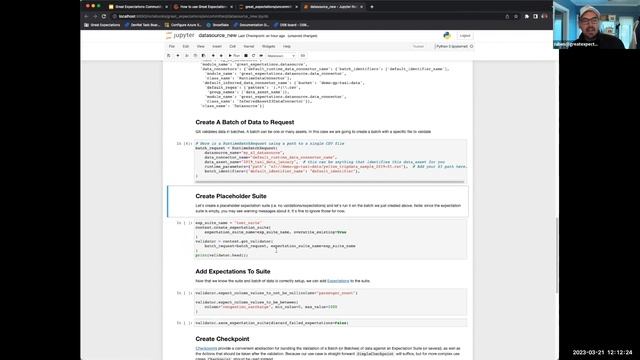The image size is (640, 360).
Task: Open the Configure Azure bookmark
Action: coord(183,25)
